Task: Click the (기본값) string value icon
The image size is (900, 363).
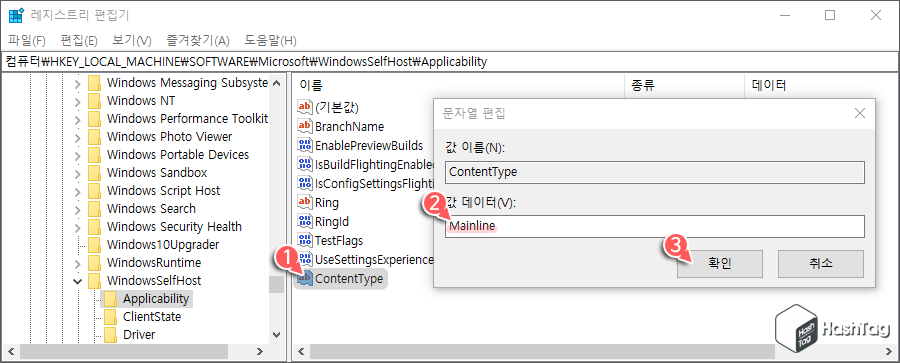Action: 304,107
